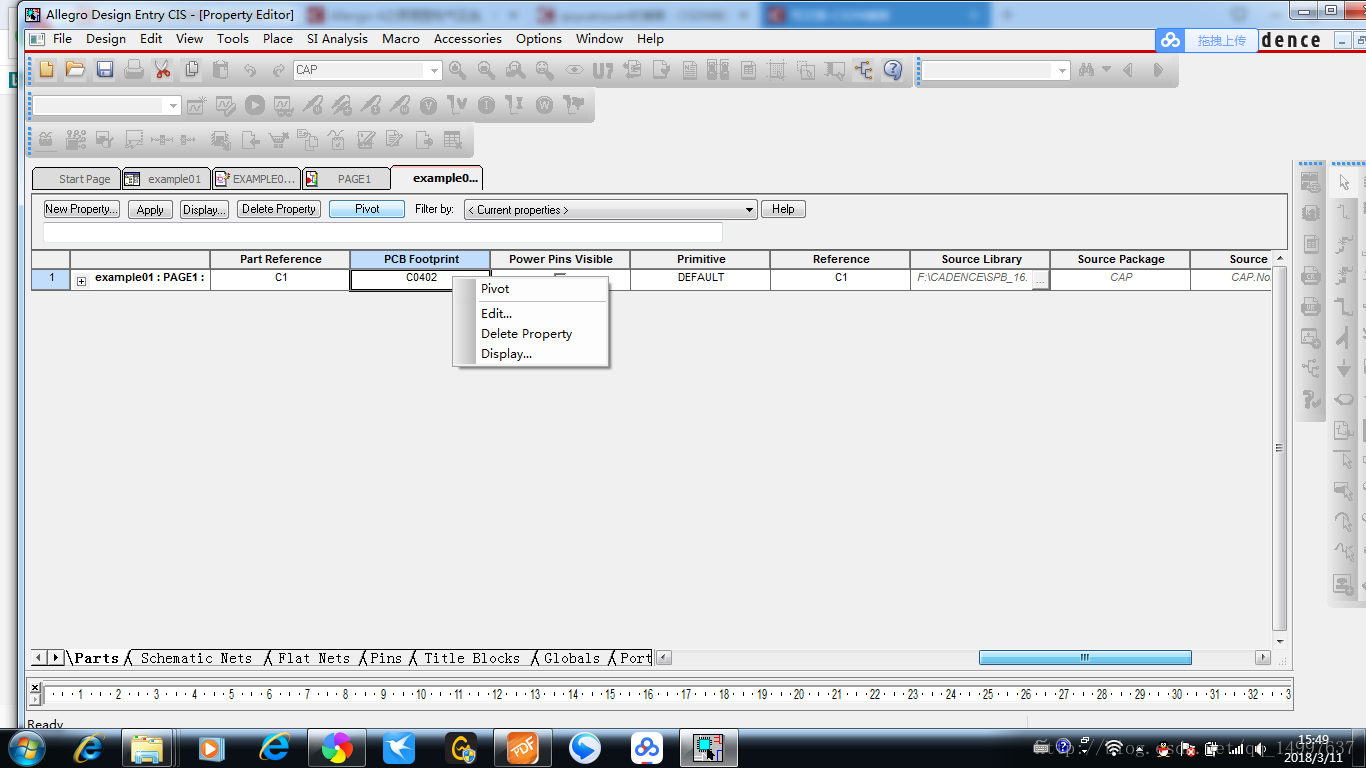Open the Accessories menu
Screen dimensions: 1366x768
[467, 39]
